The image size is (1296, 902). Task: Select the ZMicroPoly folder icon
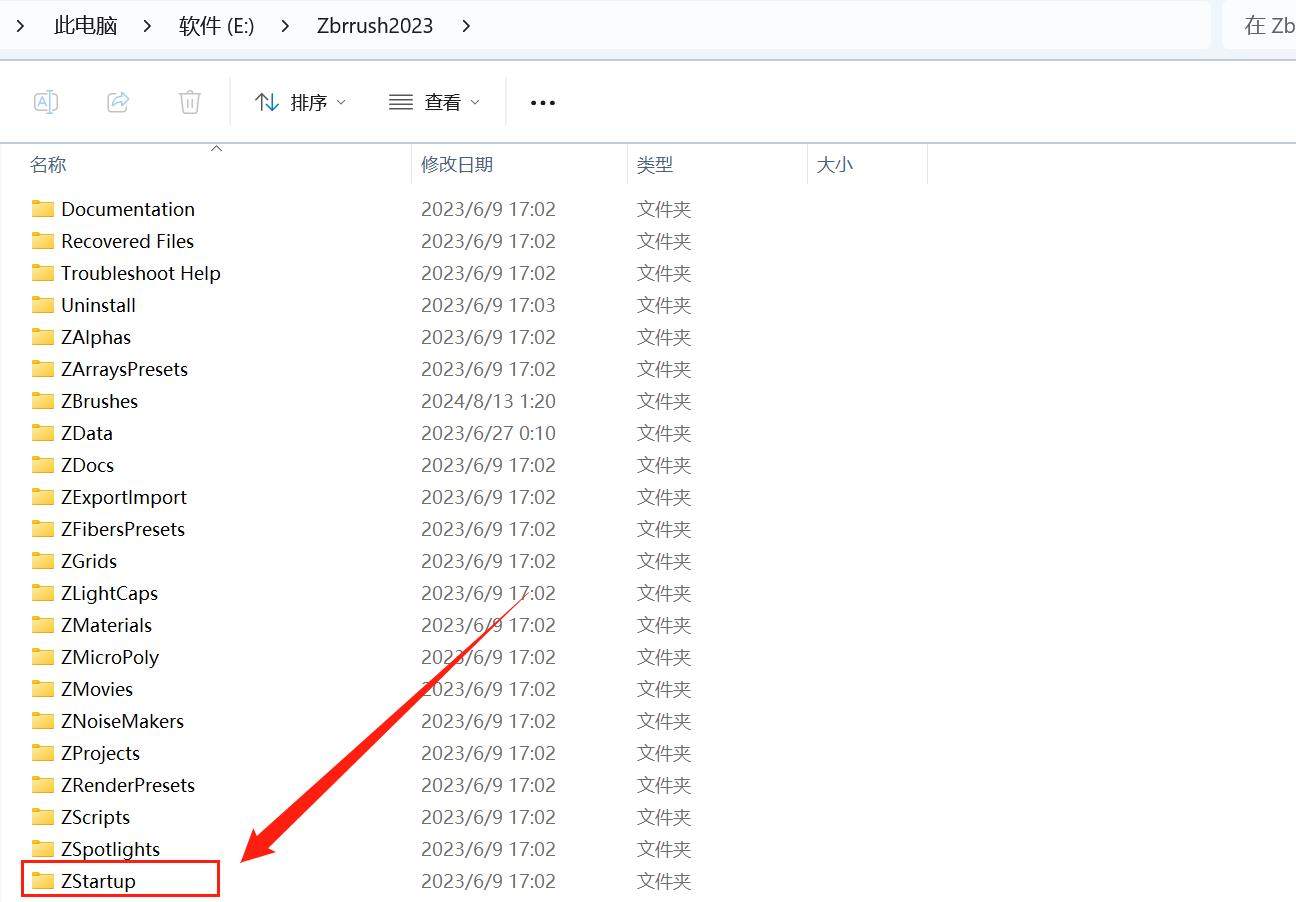(43, 657)
